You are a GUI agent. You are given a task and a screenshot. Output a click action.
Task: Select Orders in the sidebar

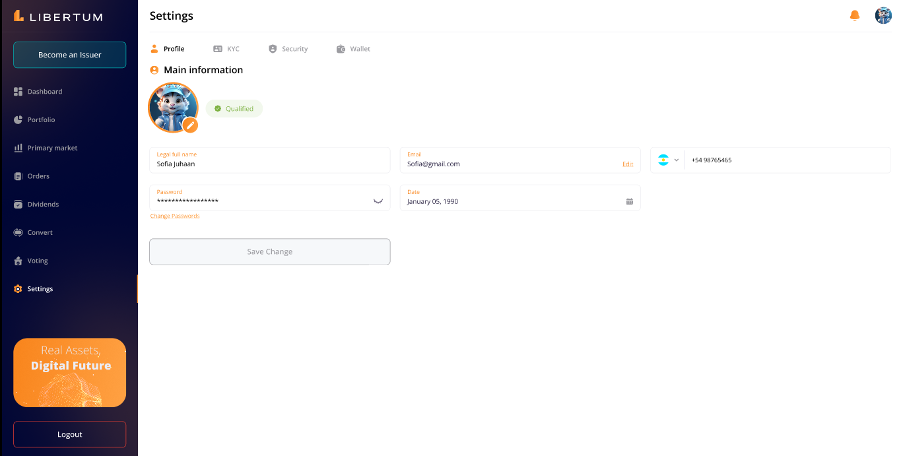tap(38, 176)
